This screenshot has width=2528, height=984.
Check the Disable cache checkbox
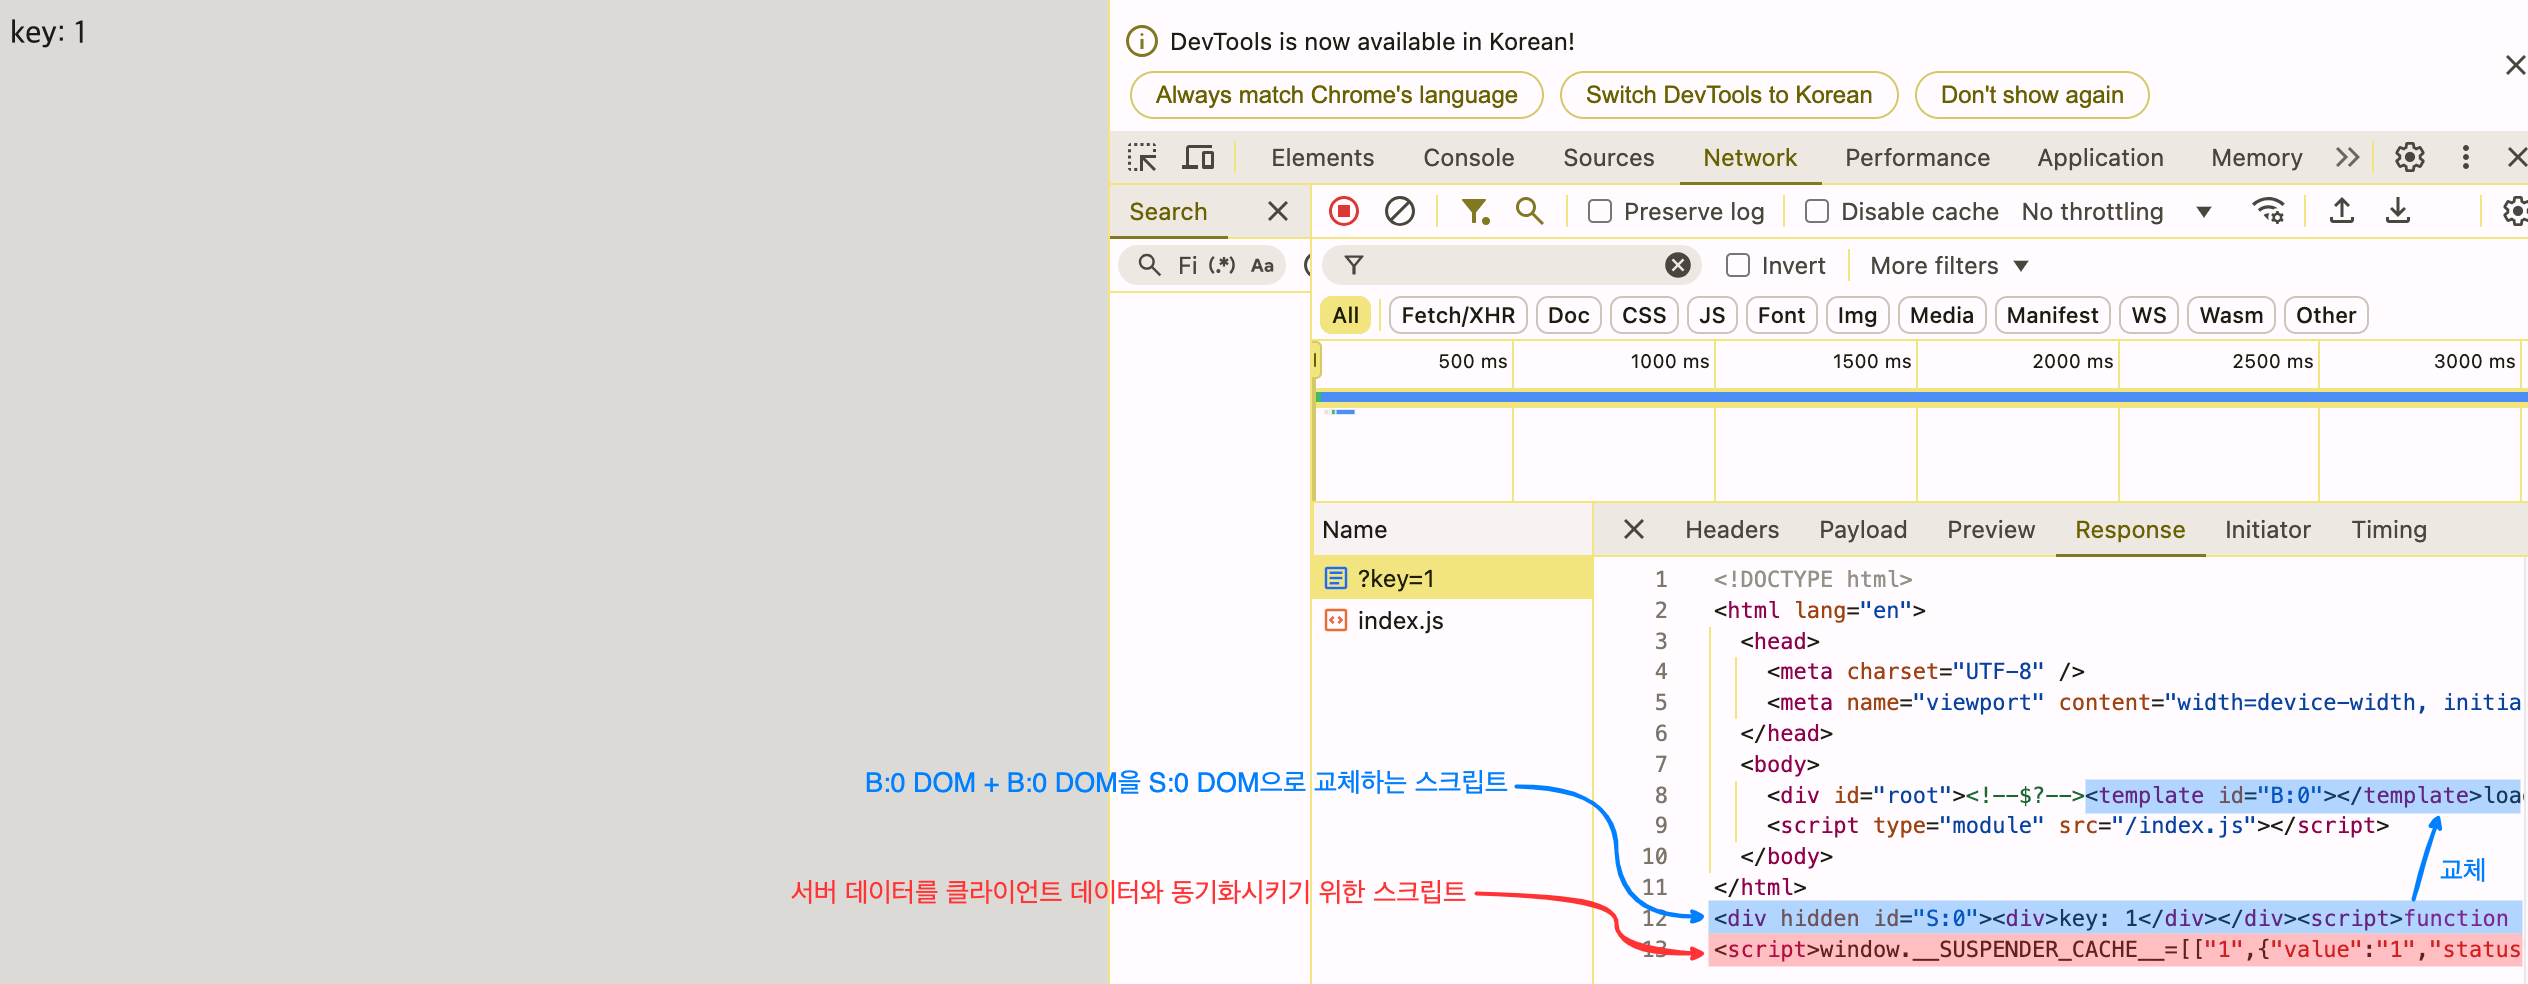[x=1817, y=211]
